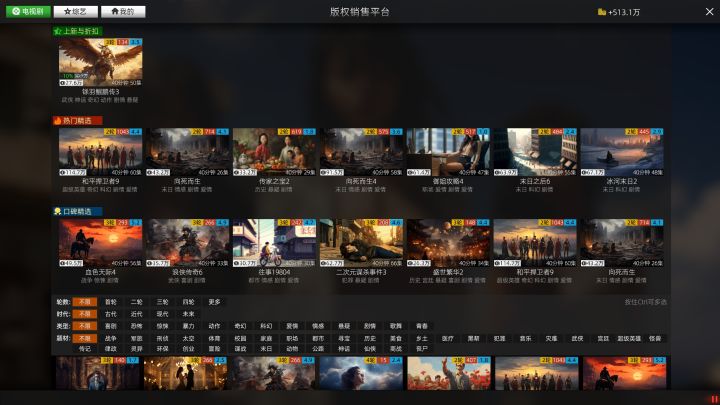Filter era by 现代
The width and height of the screenshot is (720, 405).
point(163,314)
